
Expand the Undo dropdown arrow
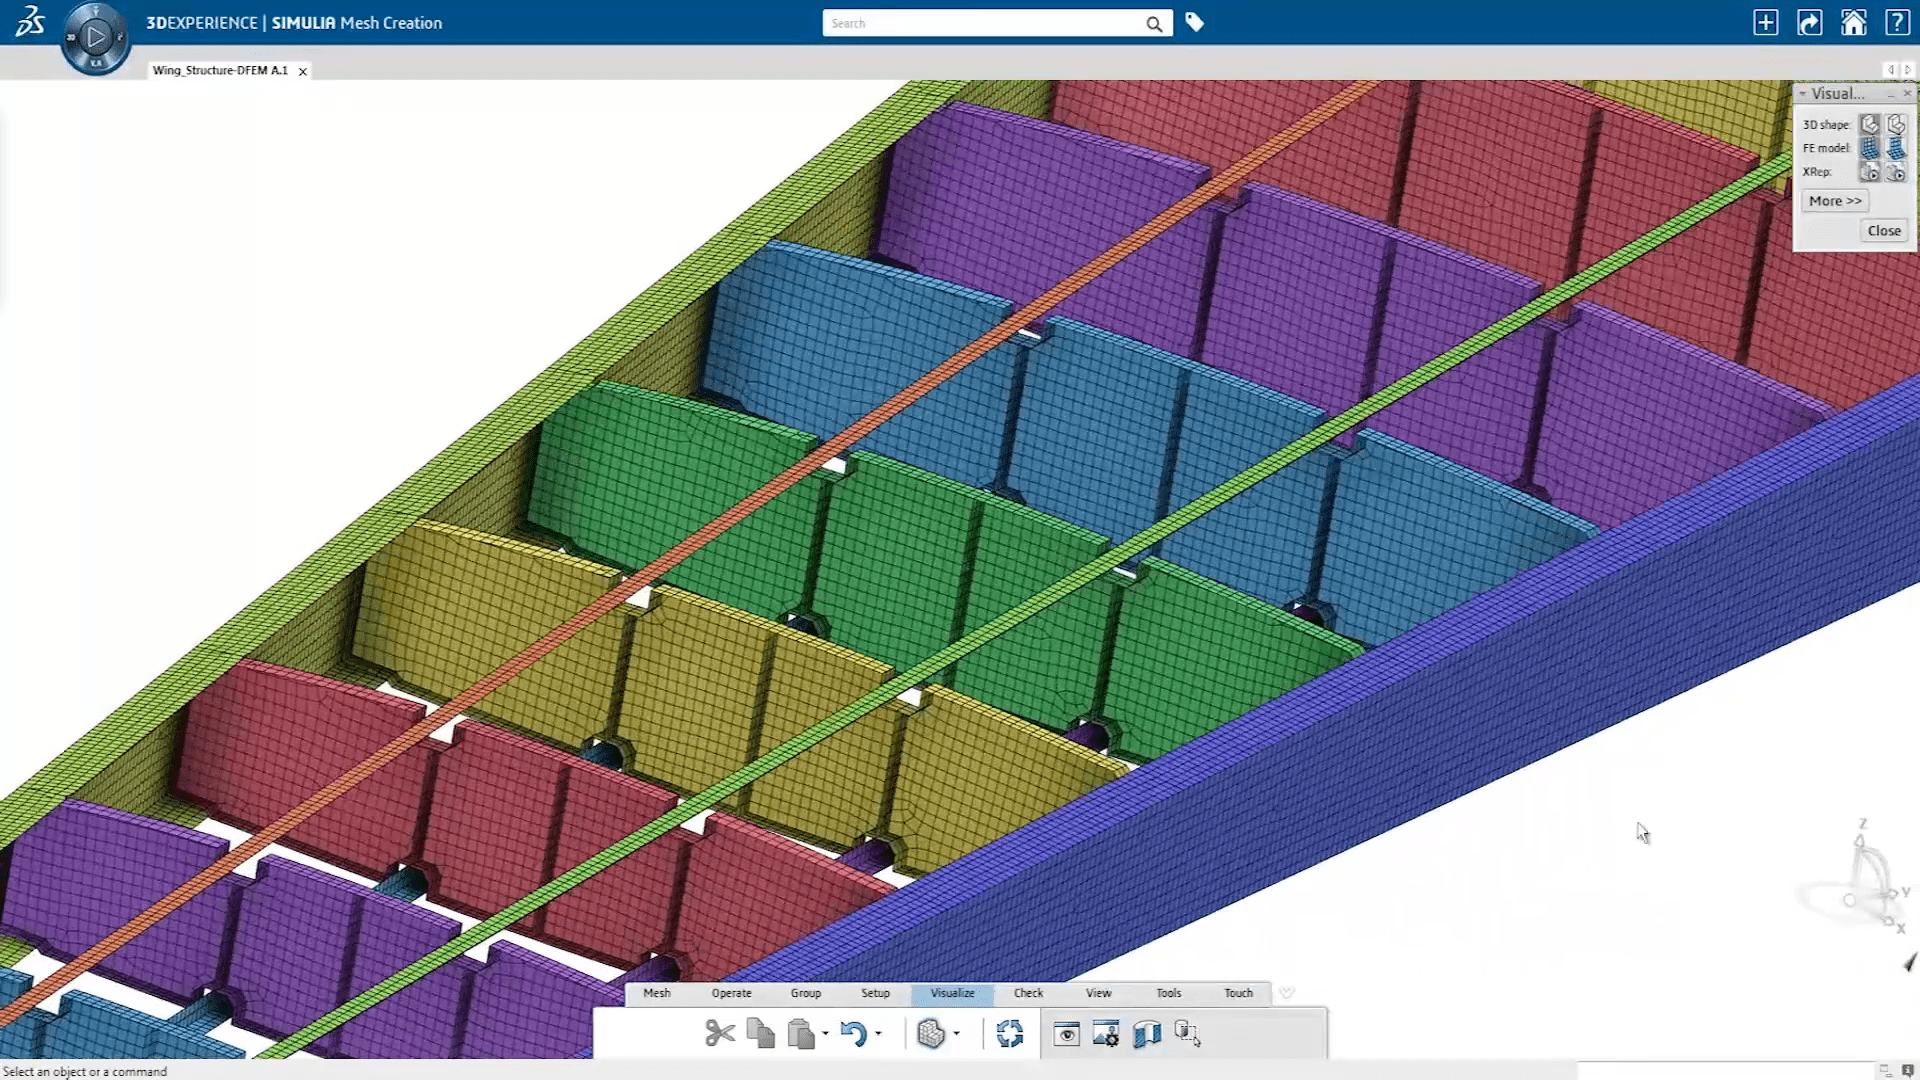click(x=878, y=1033)
